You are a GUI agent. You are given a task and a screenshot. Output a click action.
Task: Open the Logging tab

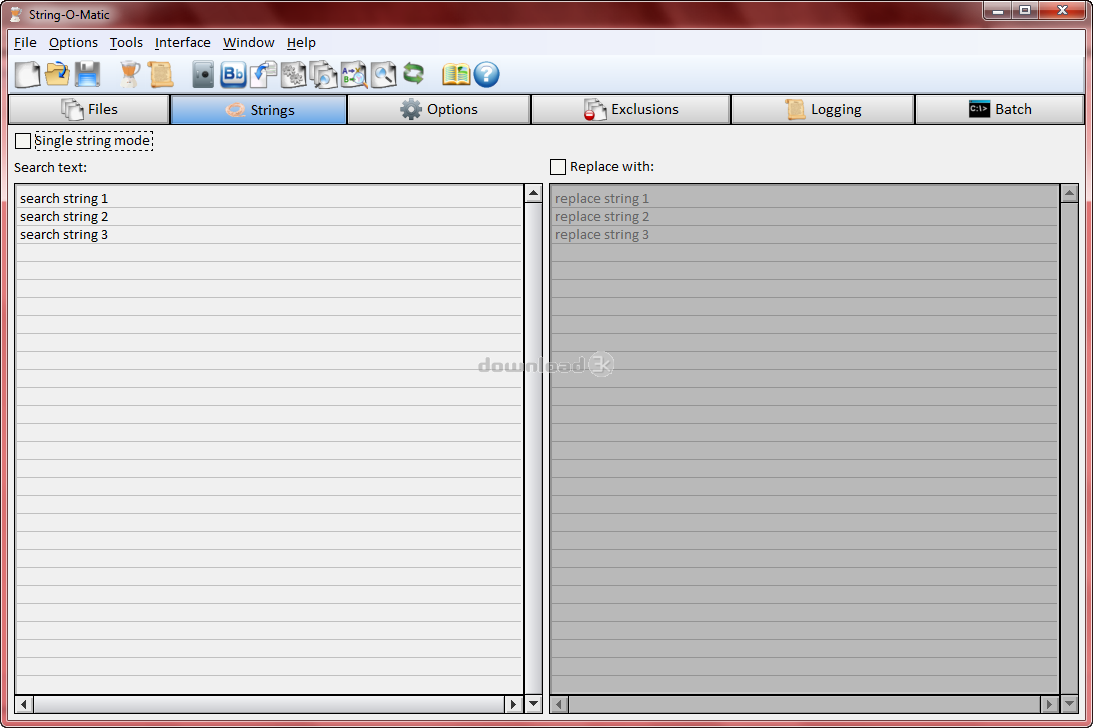click(x=823, y=110)
